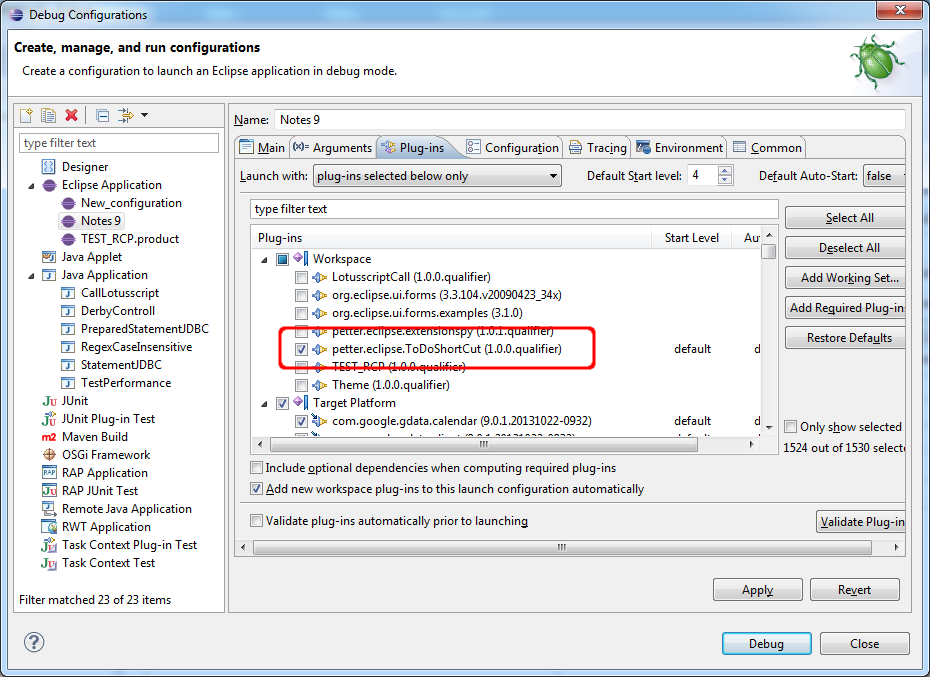The height and width of the screenshot is (677, 930).
Task: Delete selected configuration with the red X
Action: tap(71, 116)
